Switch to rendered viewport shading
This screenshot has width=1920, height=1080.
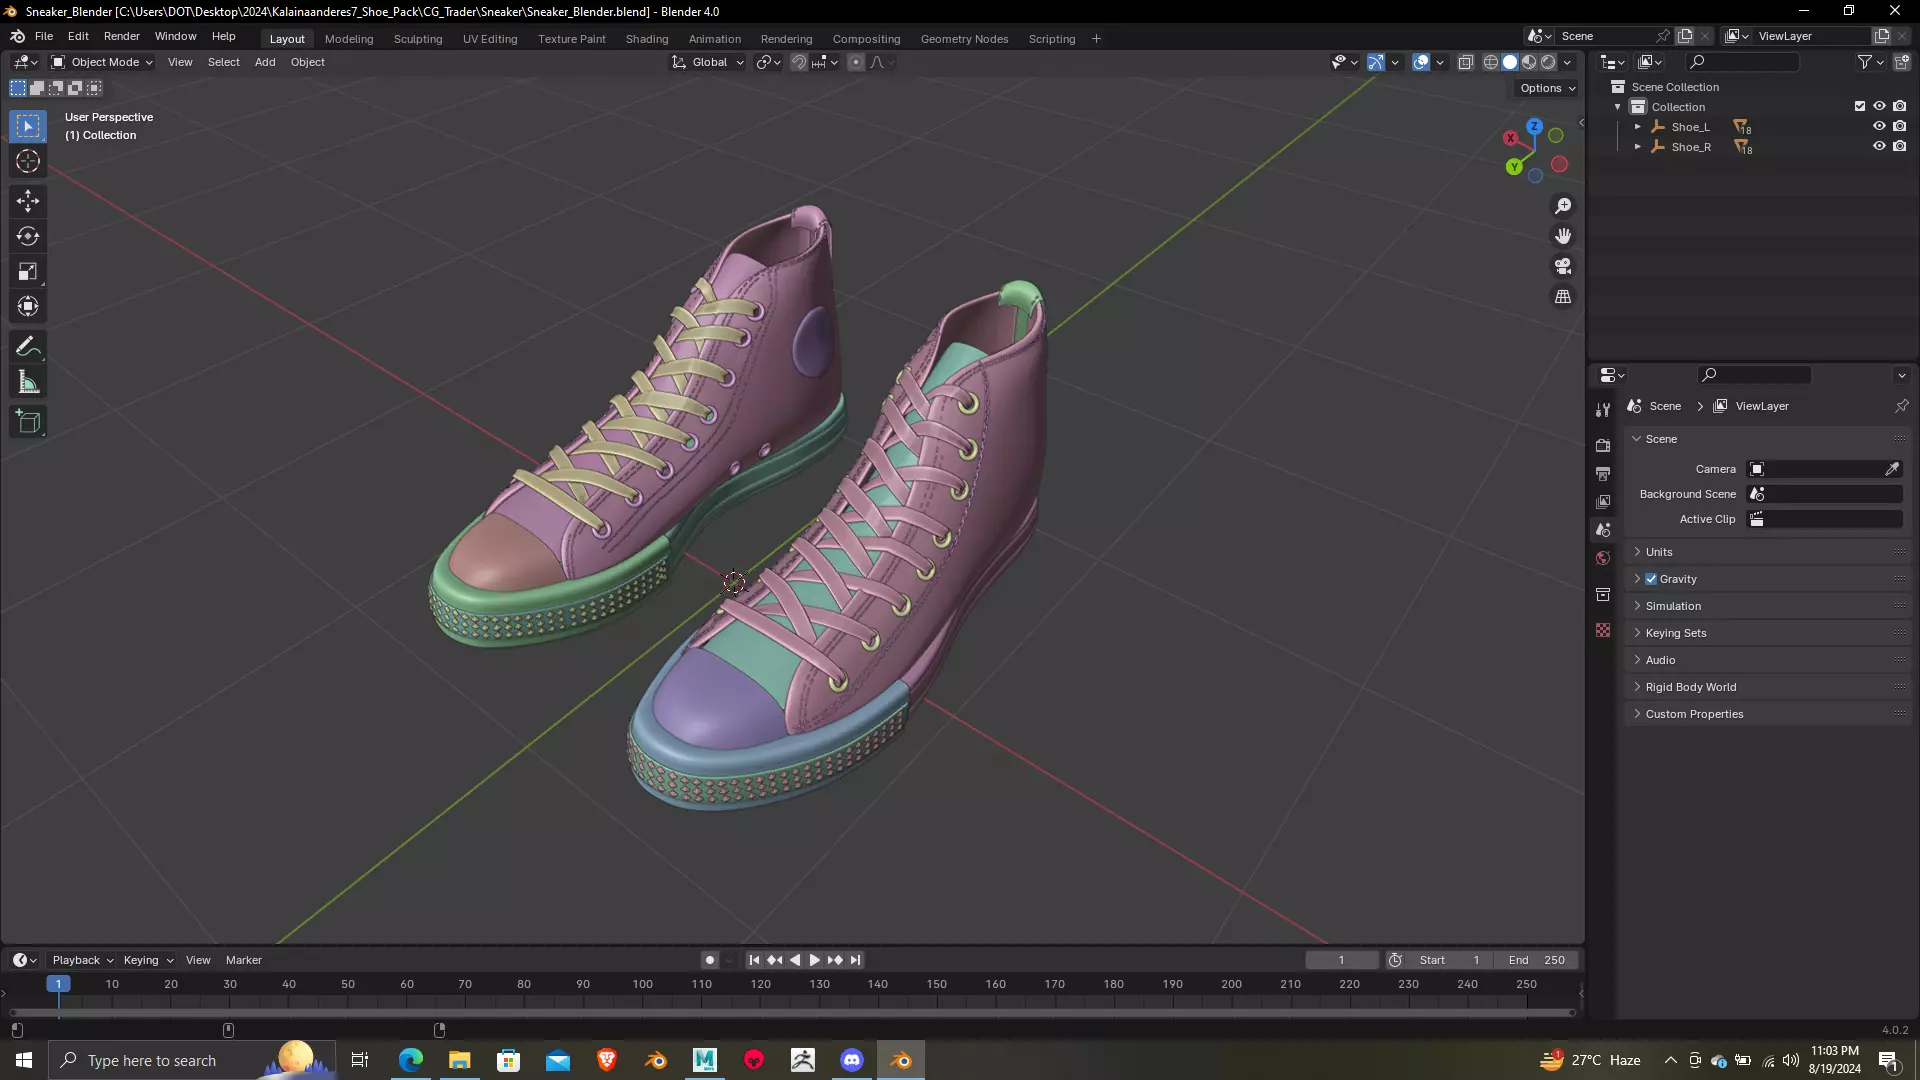pyautogui.click(x=1548, y=62)
